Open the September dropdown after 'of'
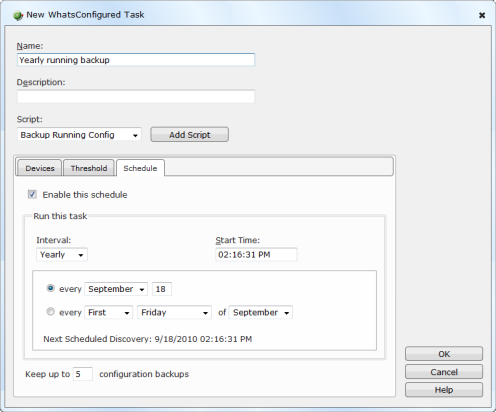 (261, 313)
